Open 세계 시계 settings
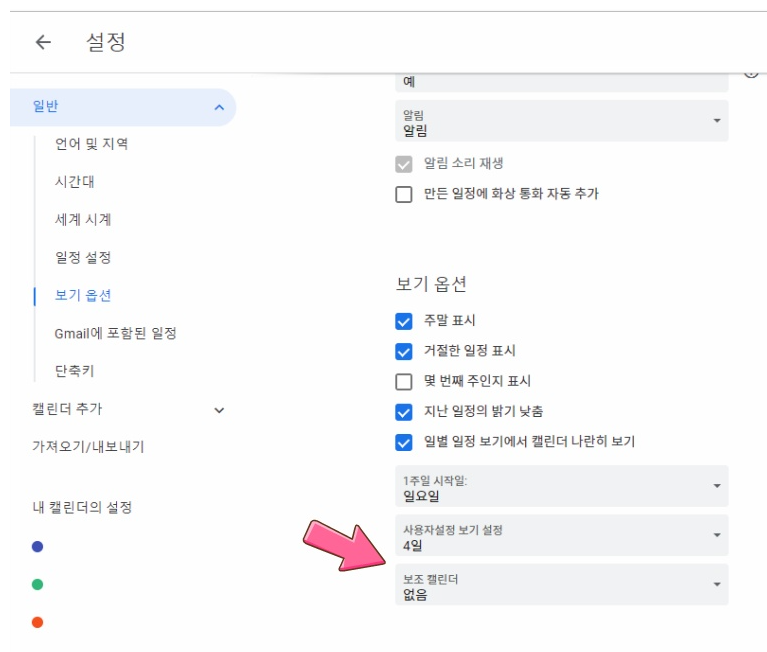 click(83, 219)
